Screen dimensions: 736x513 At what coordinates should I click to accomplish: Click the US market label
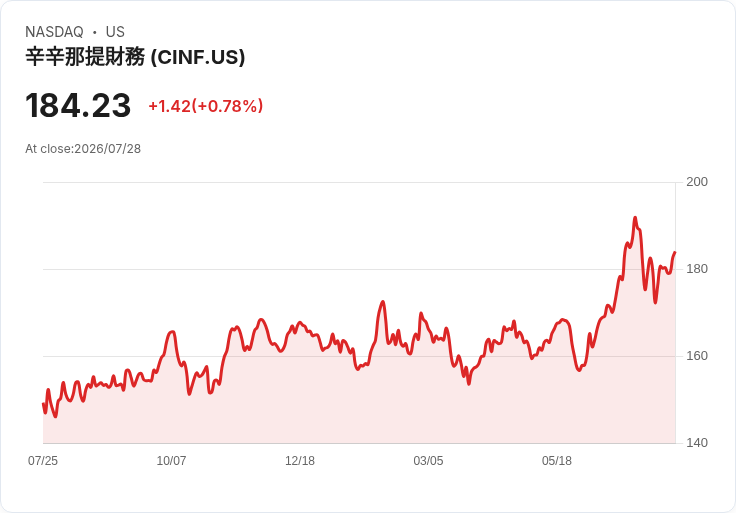(x=115, y=32)
